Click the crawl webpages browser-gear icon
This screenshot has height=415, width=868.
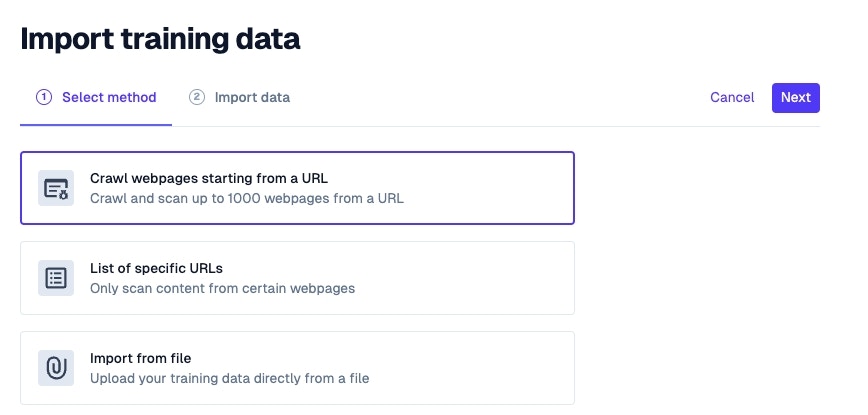[x=56, y=188]
